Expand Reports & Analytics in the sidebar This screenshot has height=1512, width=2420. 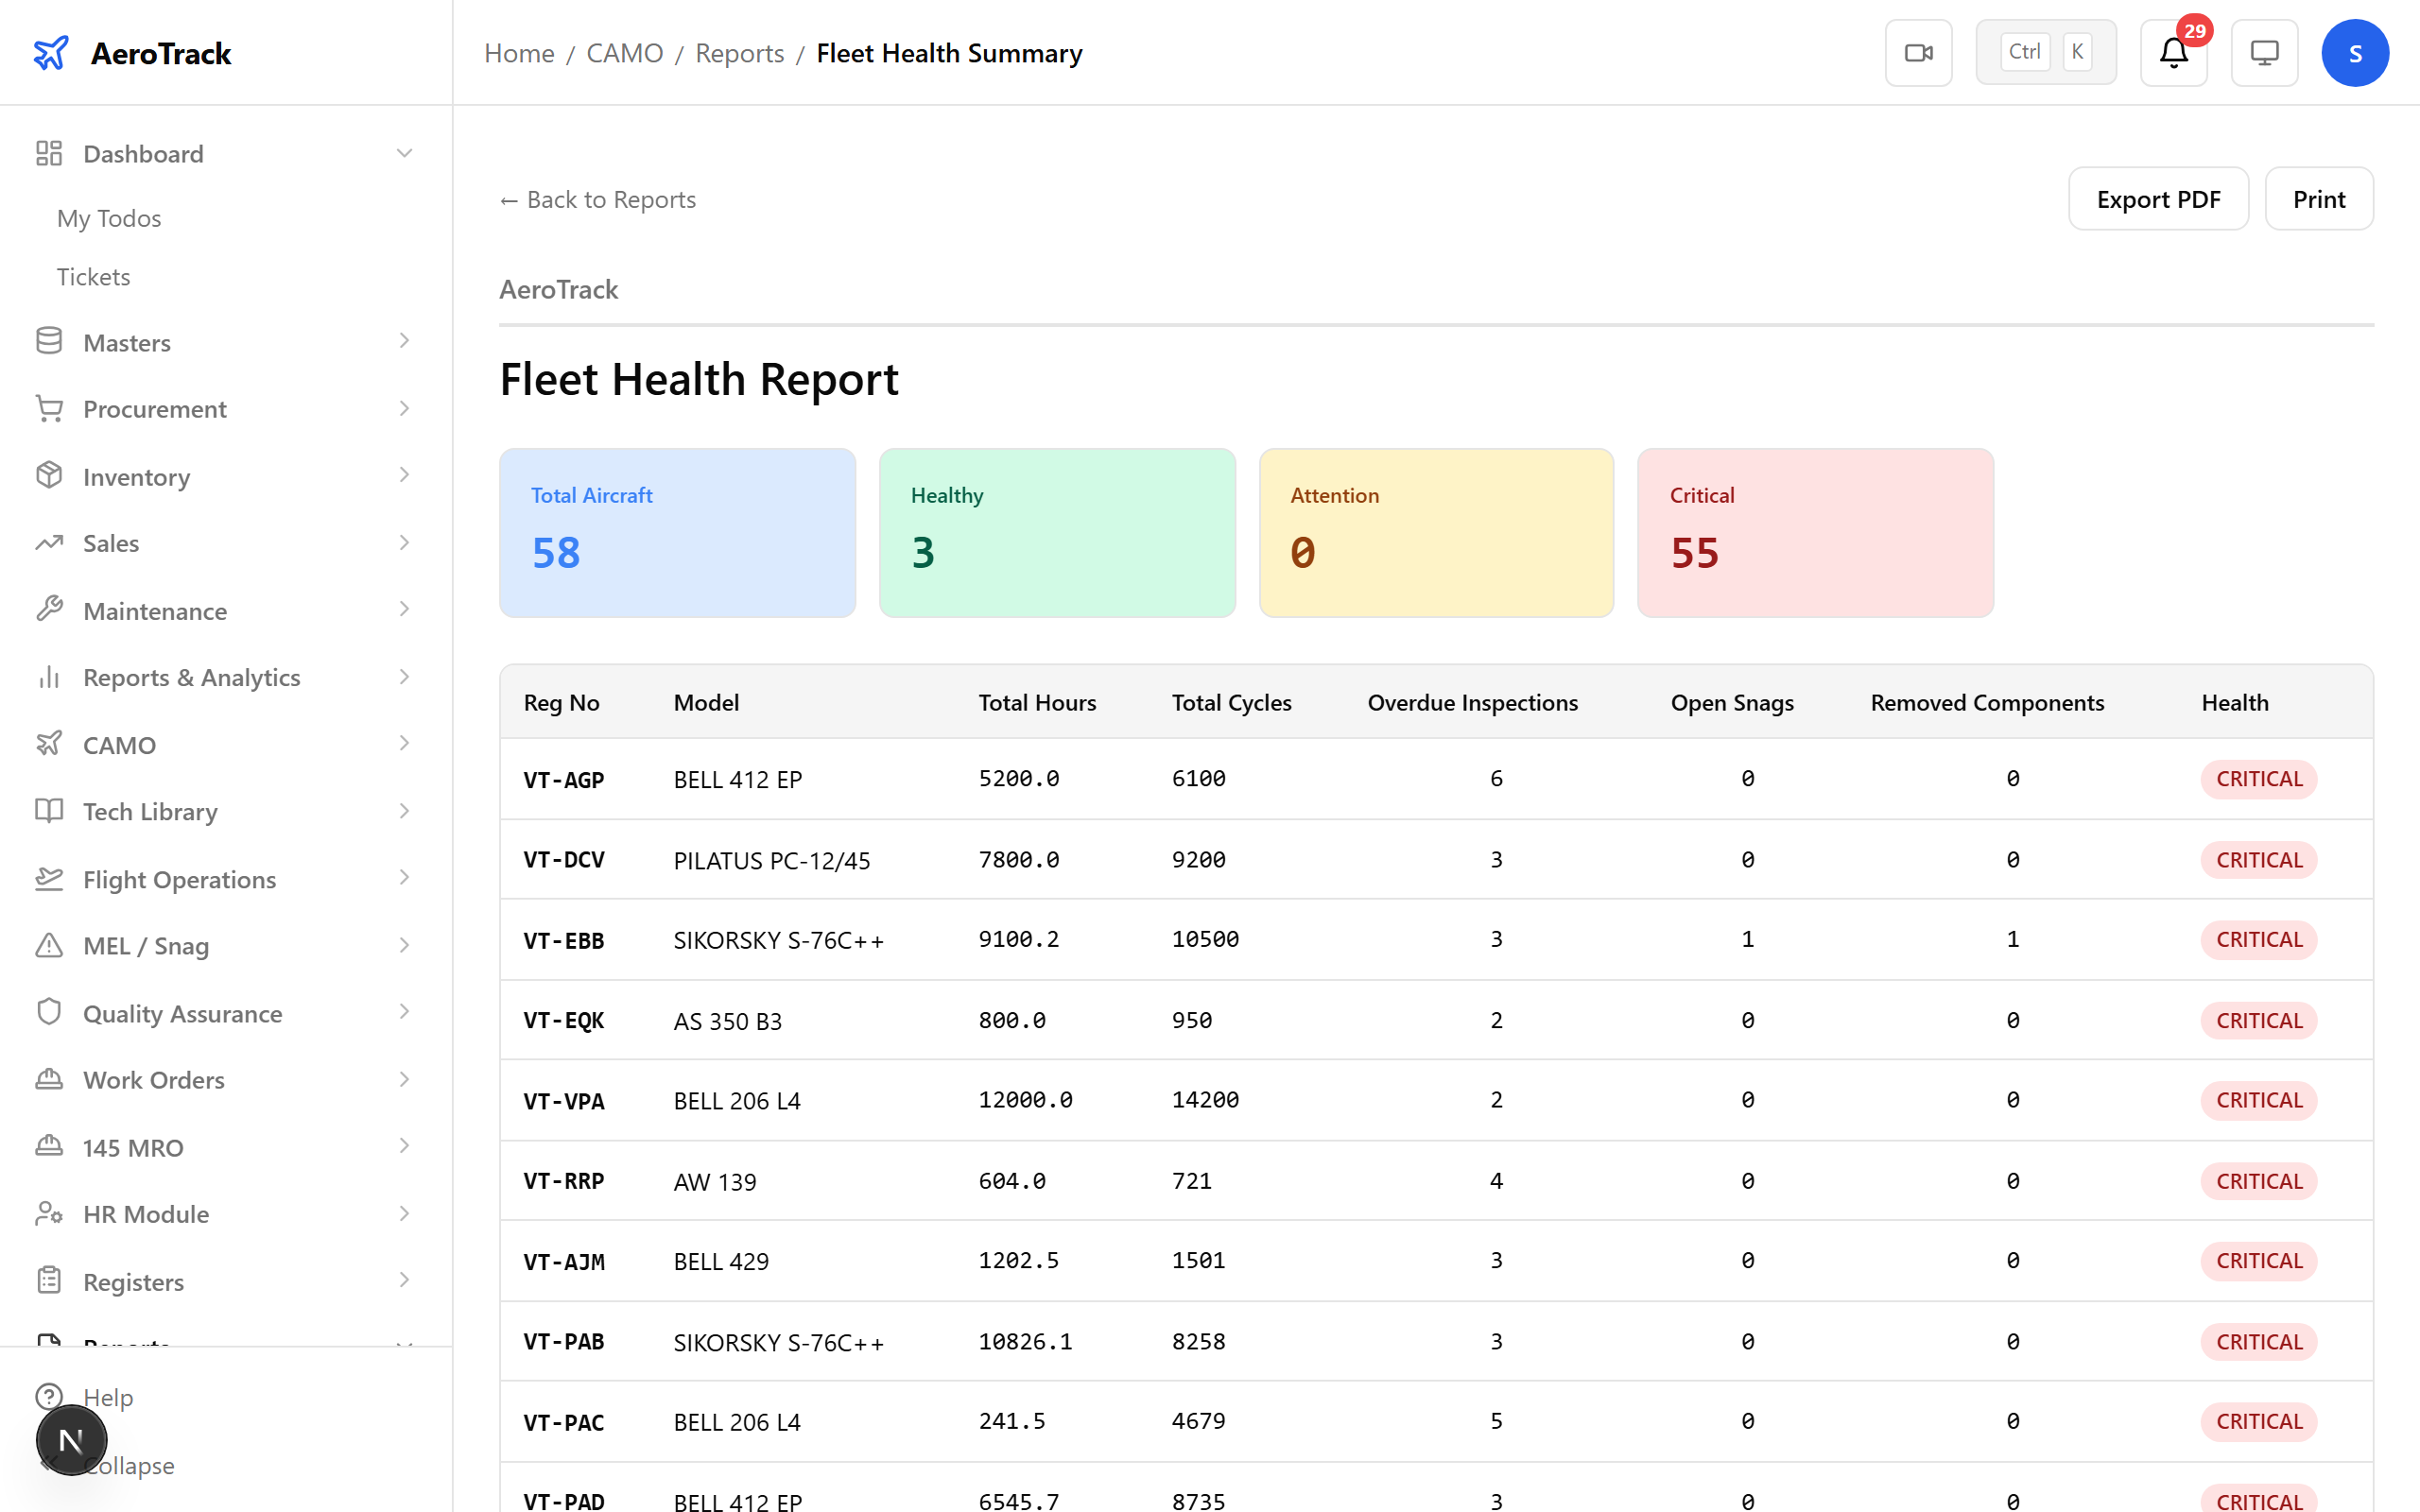pyautogui.click(x=404, y=676)
